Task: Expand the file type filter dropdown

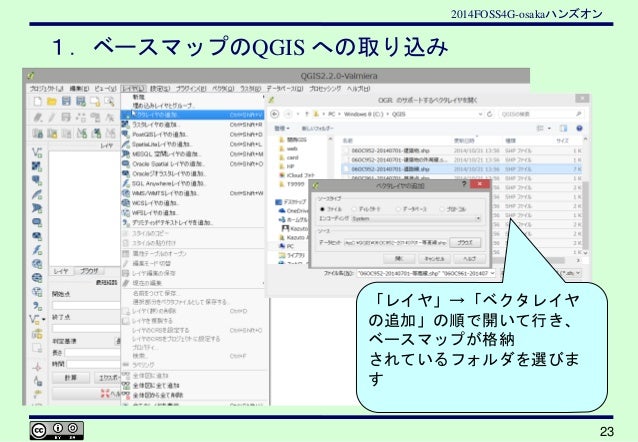Action: (578, 273)
